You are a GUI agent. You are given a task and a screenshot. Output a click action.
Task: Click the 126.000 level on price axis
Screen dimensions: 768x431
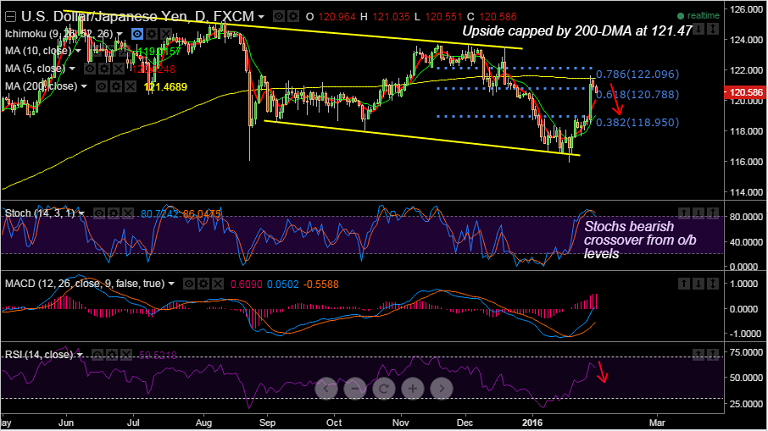coord(745,9)
